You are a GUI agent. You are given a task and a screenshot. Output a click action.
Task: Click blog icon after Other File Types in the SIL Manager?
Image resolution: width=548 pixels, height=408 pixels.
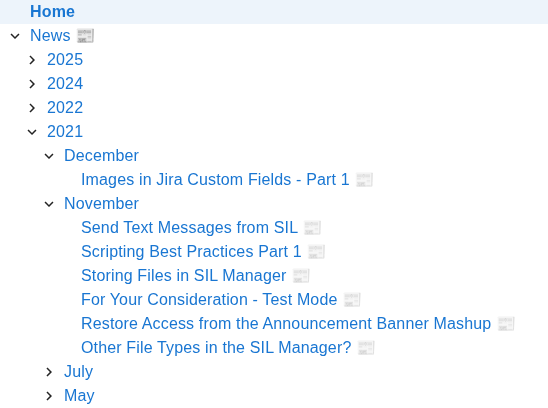tap(367, 348)
